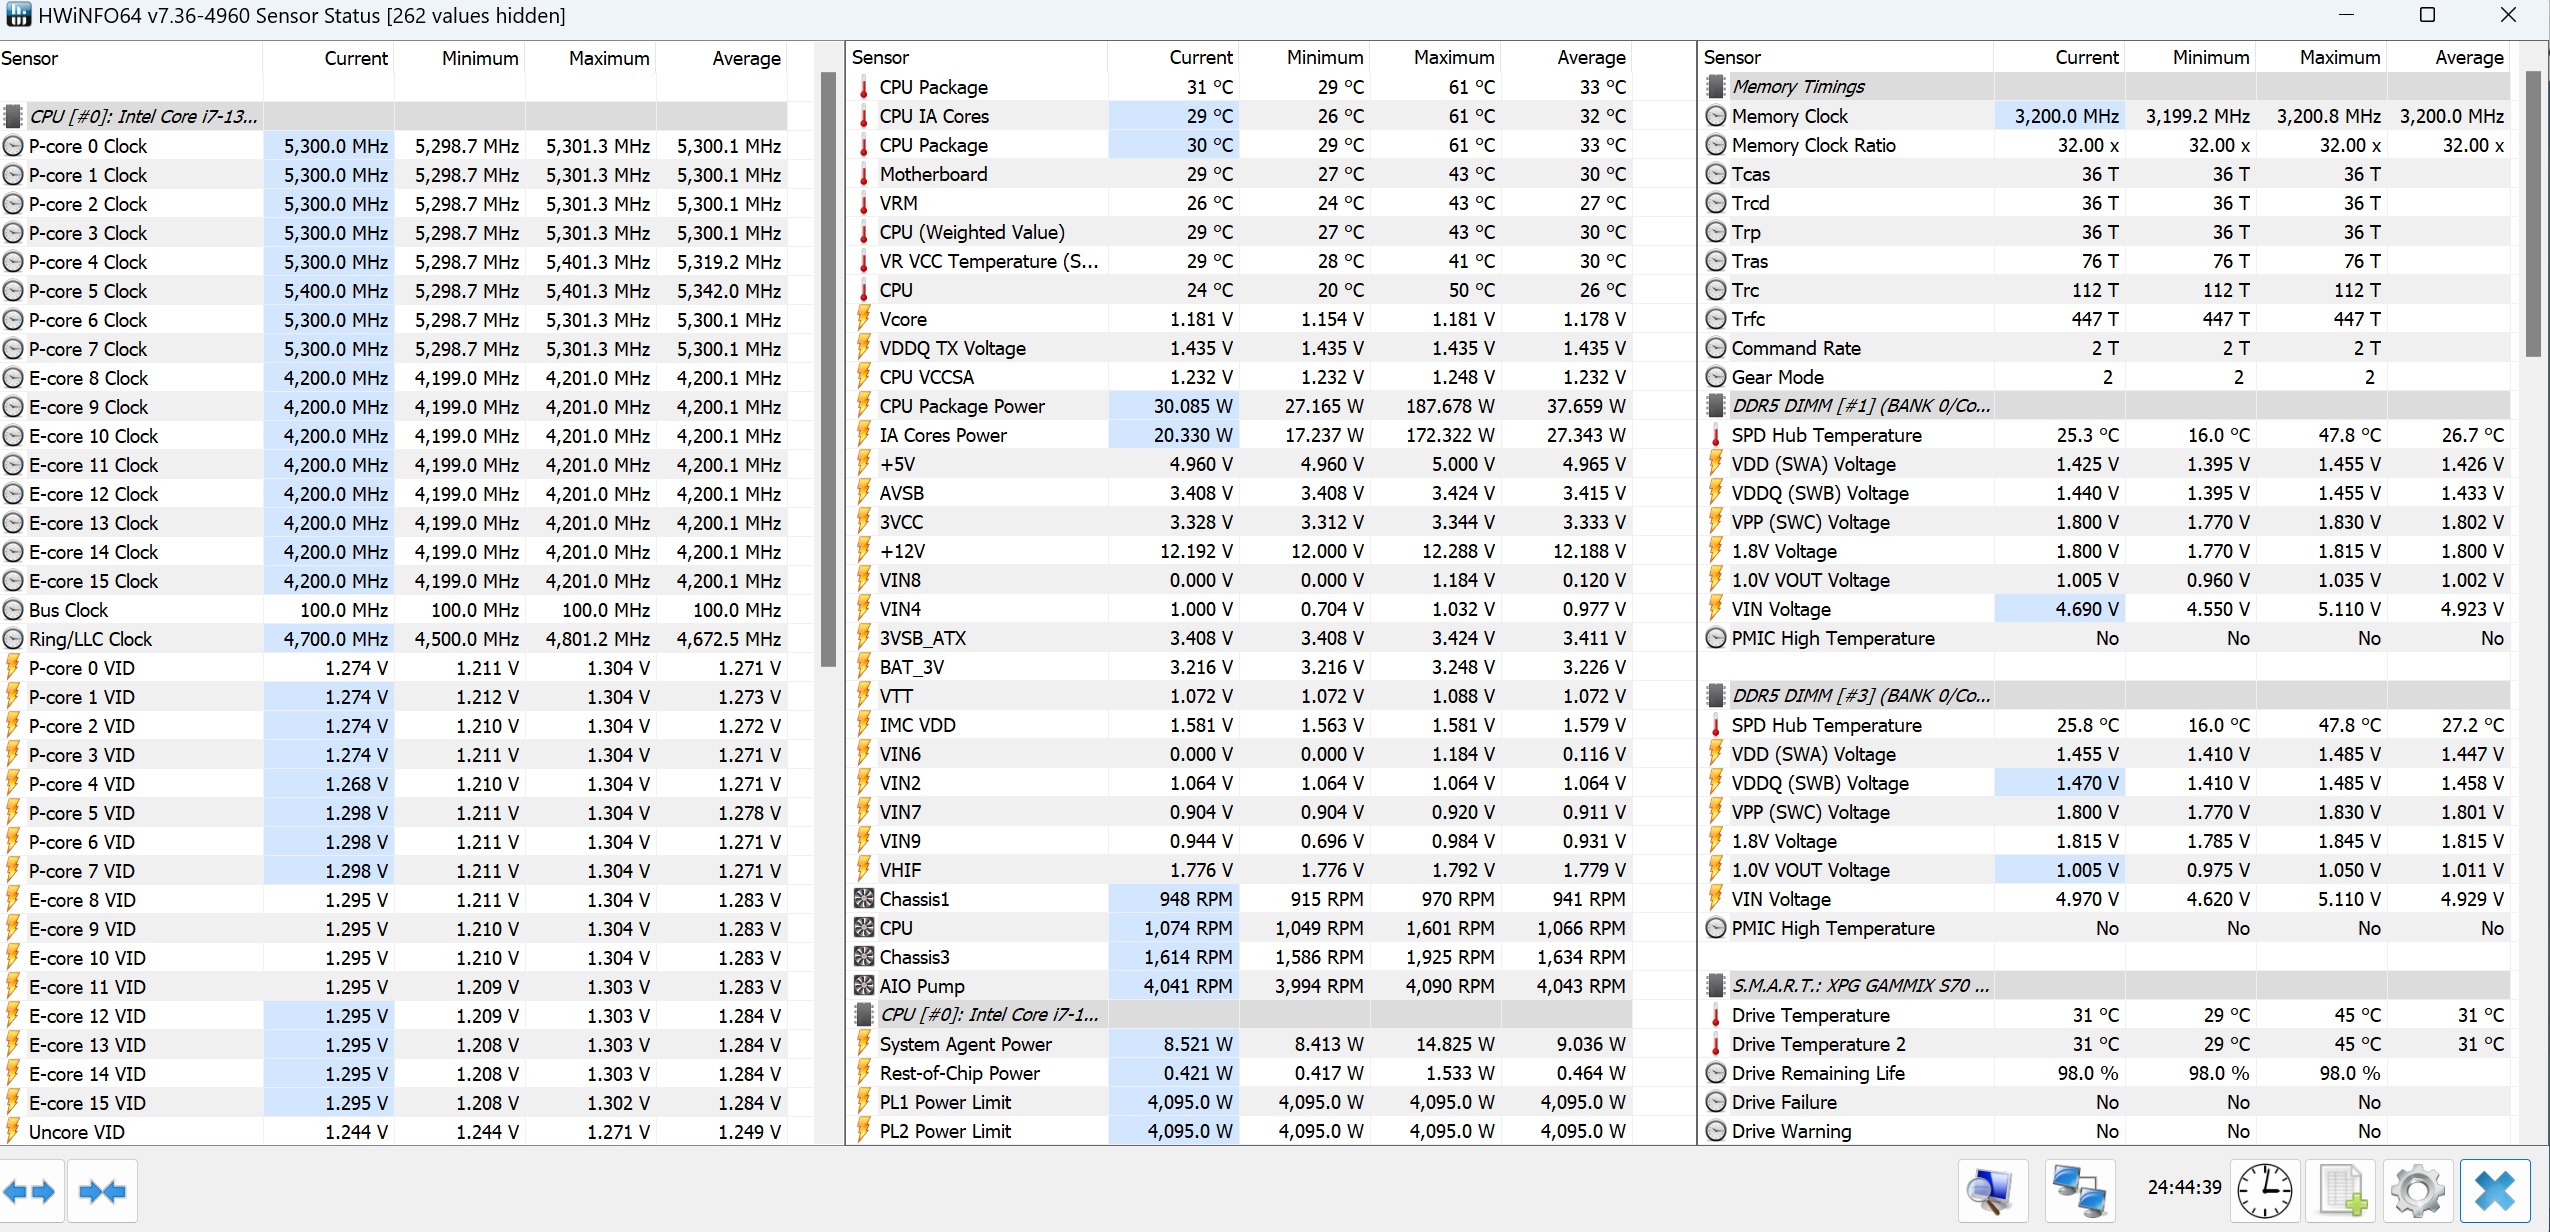Viewport: 2550px width, 1232px height.
Task: Click the 24:44:39 elapsed time readout
Action: click(2184, 1188)
